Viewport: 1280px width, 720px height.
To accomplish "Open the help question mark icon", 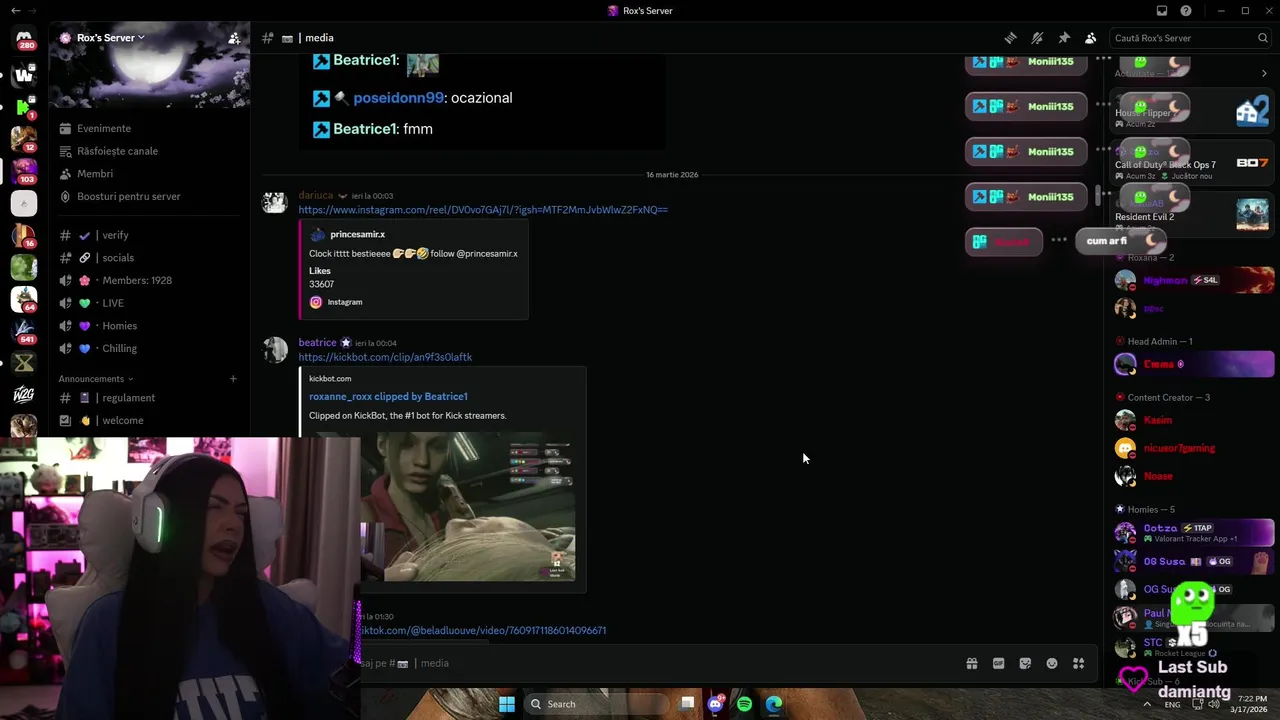I will [1186, 11].
